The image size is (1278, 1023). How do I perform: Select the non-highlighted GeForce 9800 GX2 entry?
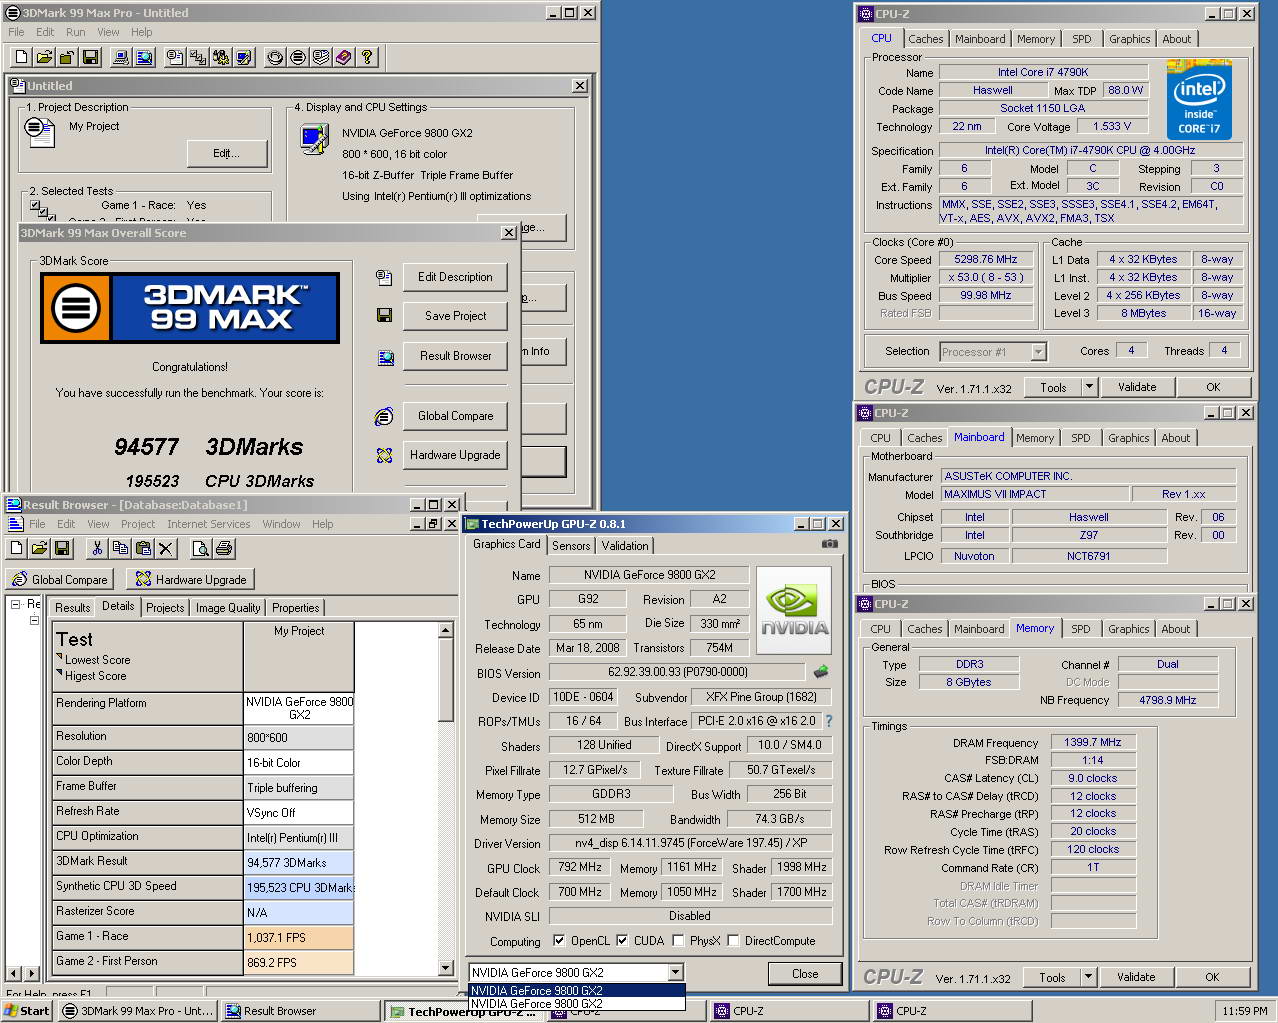click(577, 1003)
